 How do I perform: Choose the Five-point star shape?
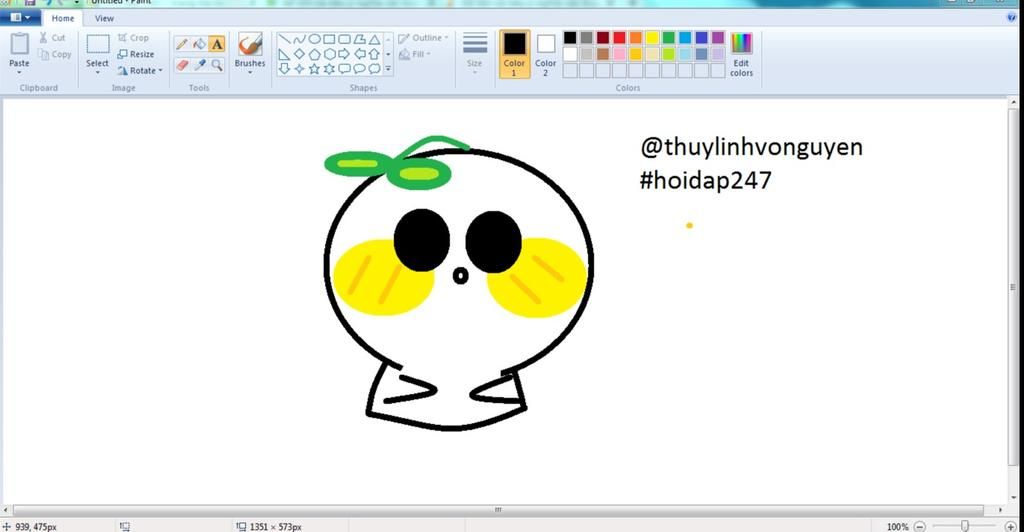314,68
